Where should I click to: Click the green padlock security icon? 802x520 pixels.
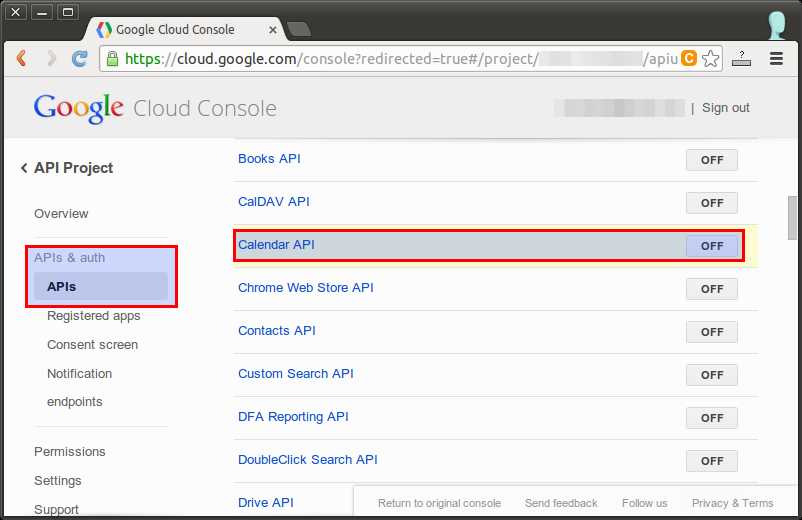[x=112, y=59]
